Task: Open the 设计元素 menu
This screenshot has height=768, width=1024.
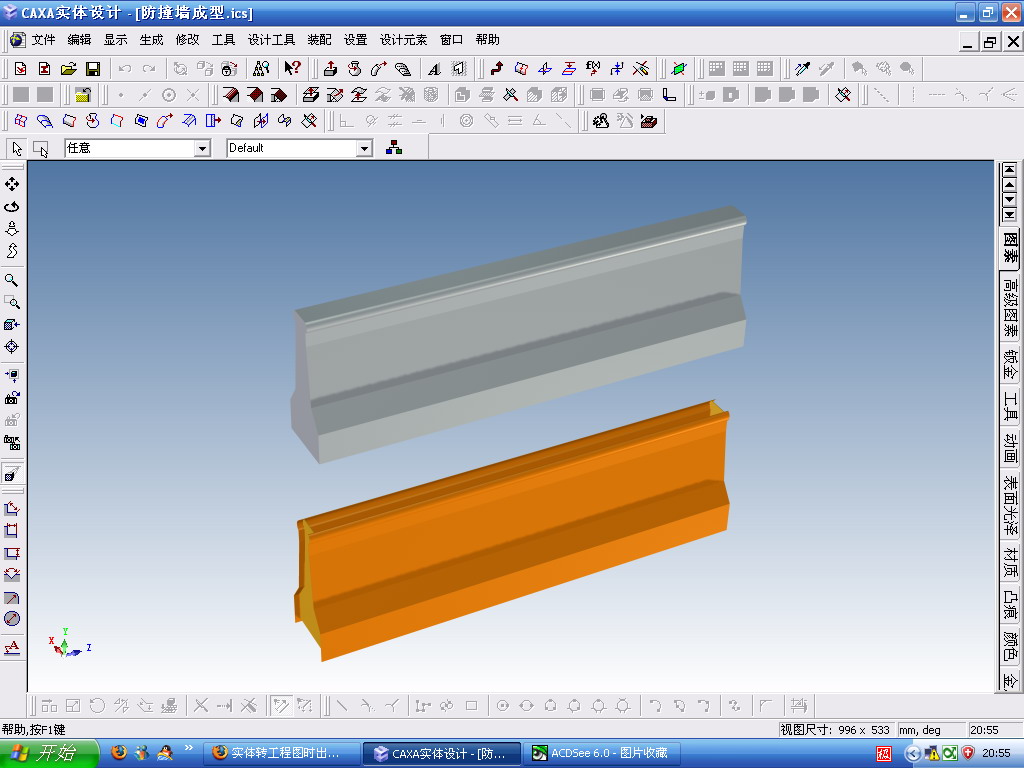Action: point(403,40)
